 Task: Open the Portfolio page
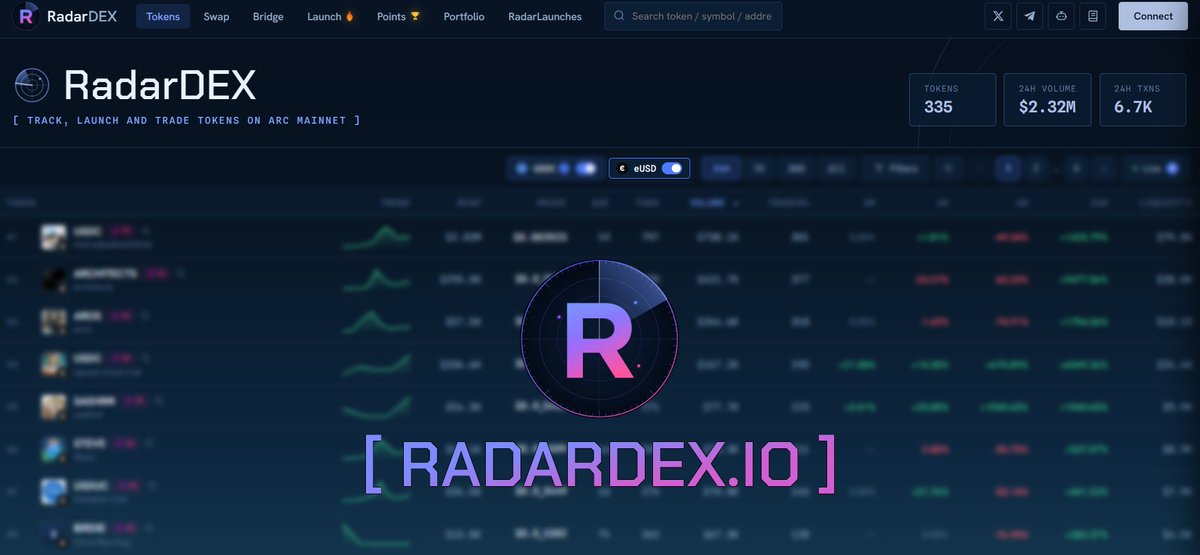click(x=464, y=16)
